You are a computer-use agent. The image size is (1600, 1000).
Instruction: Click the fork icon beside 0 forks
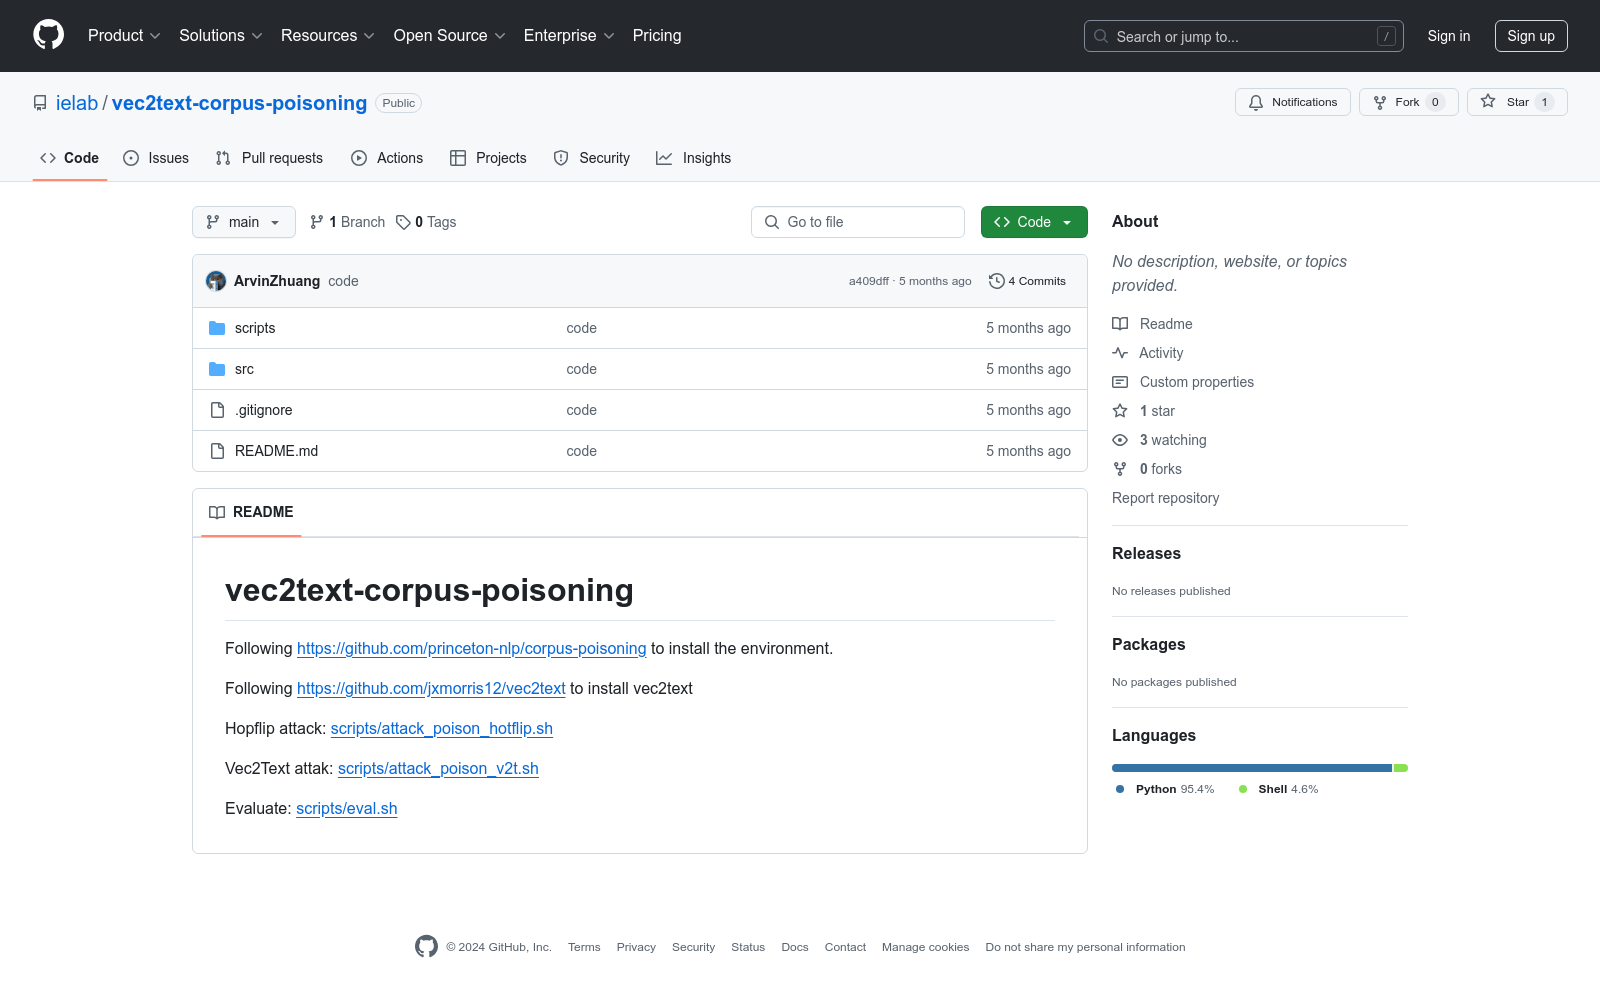tap(1120, 469)
